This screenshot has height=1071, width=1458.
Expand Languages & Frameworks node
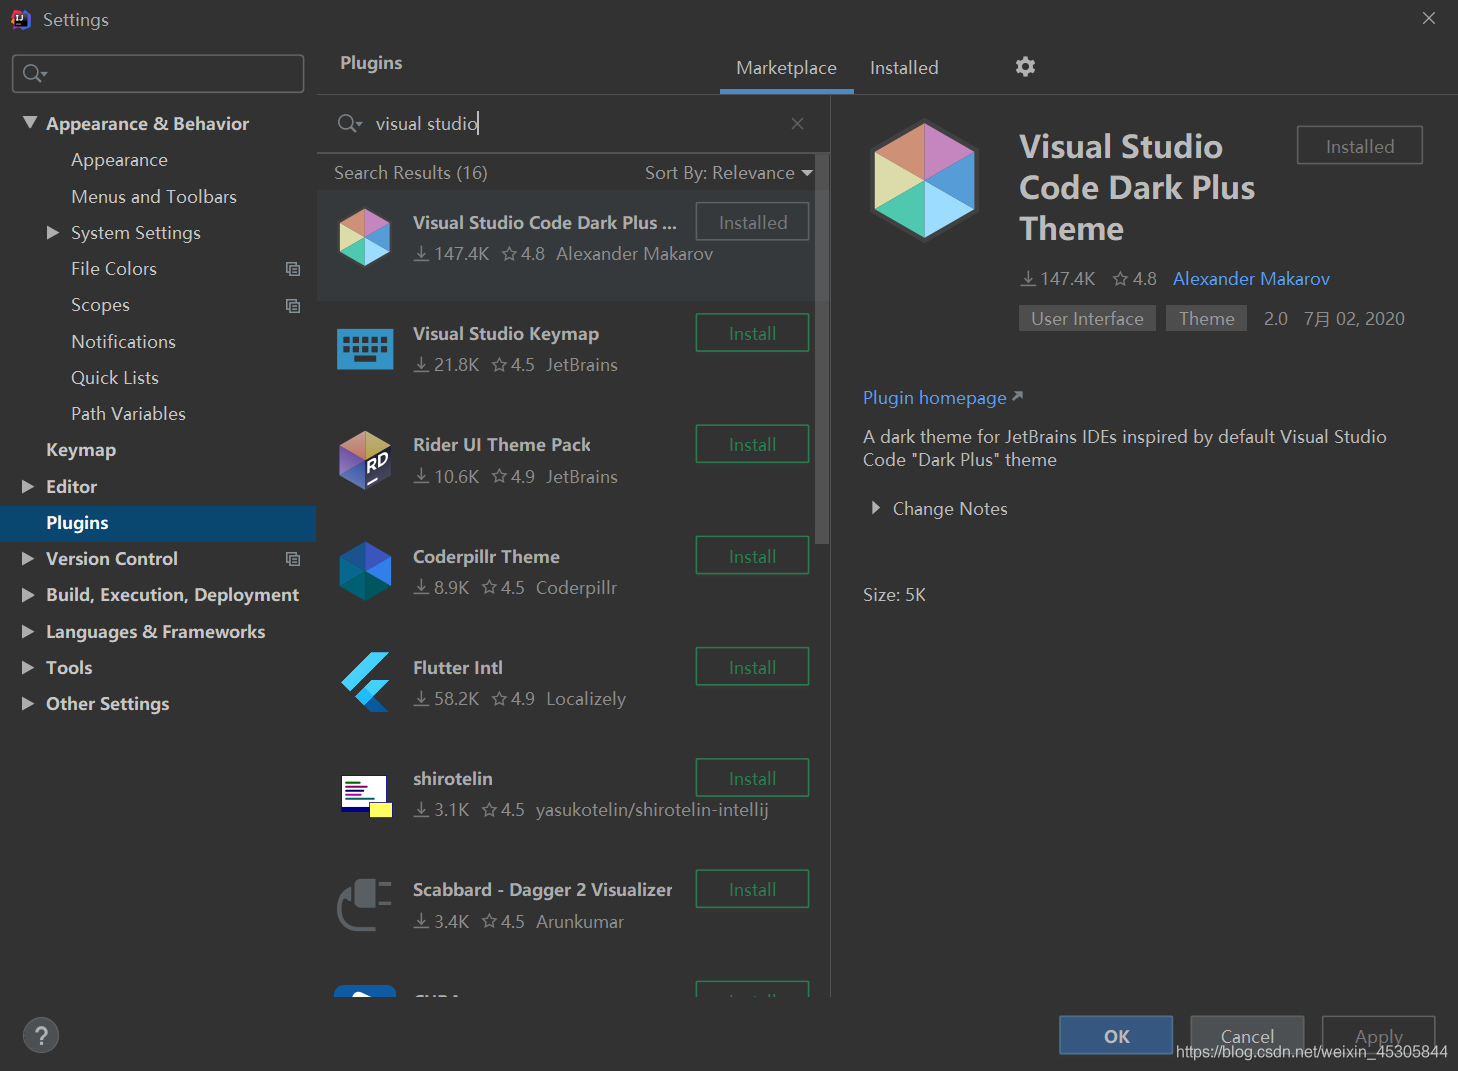(28, 632)
